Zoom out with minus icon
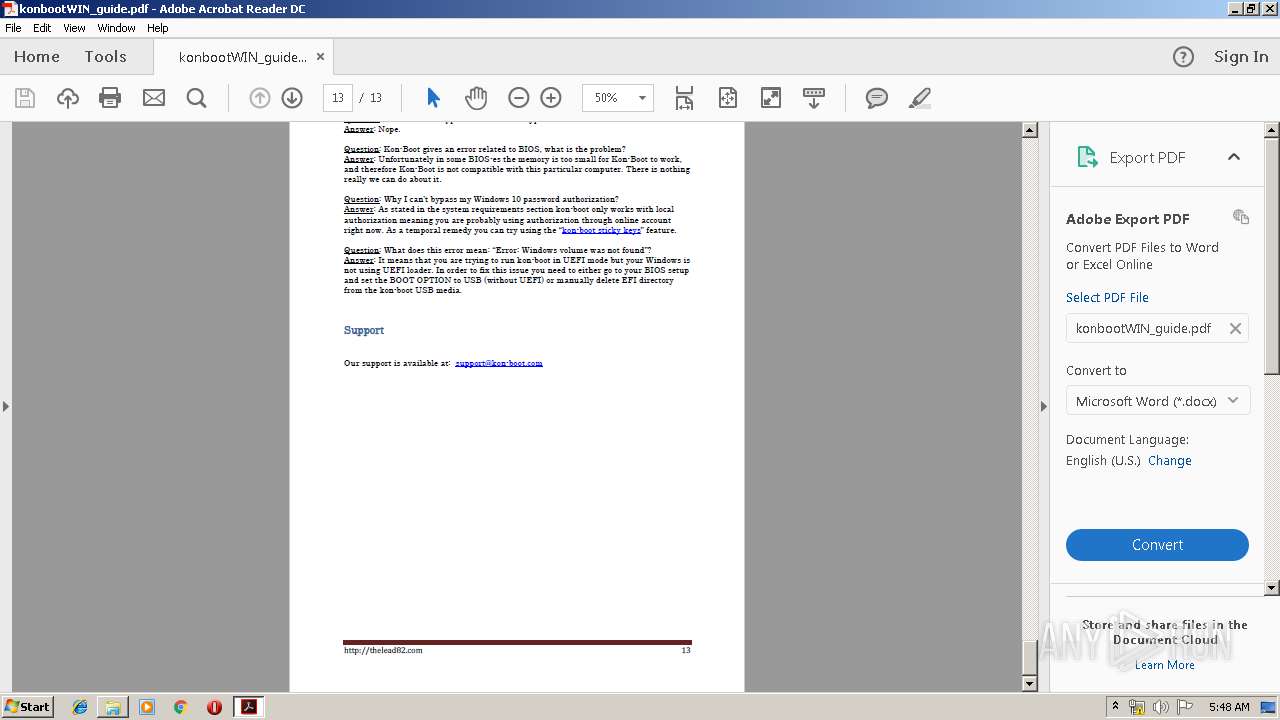Screen dimensions: 1280x720 tap(518, 98)
